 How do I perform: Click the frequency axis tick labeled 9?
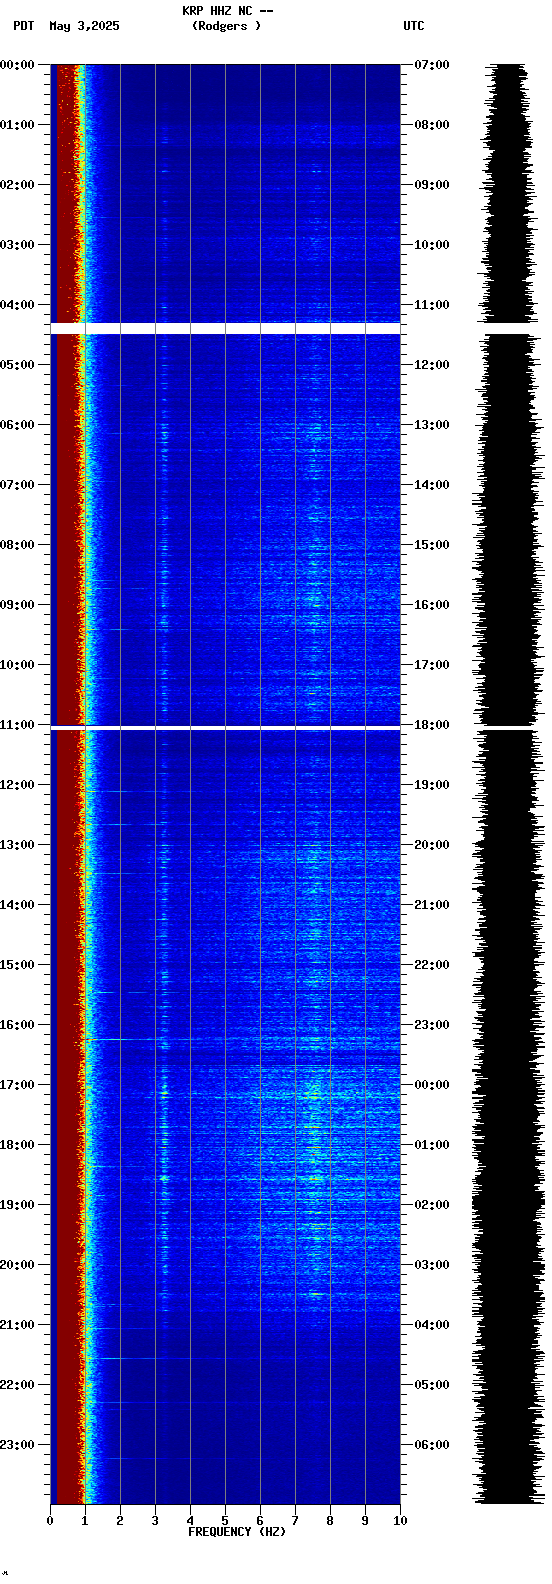tap(365, 1521)
